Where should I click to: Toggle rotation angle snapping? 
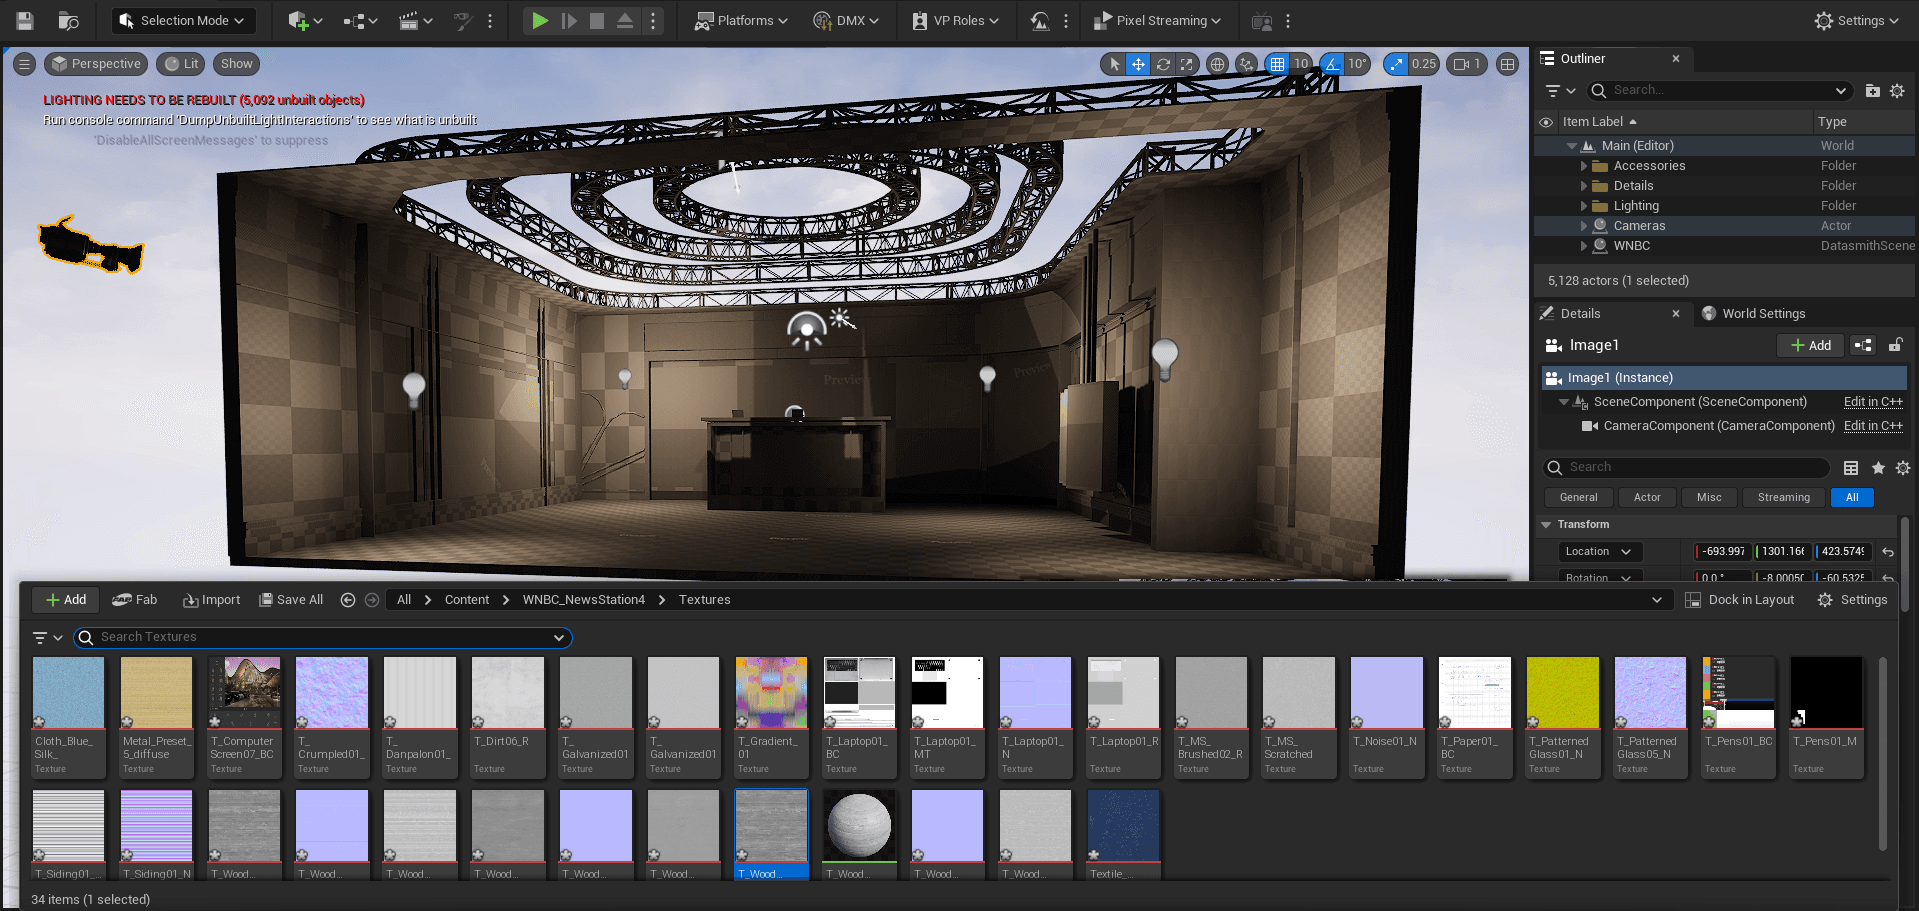coord(1332,64)
